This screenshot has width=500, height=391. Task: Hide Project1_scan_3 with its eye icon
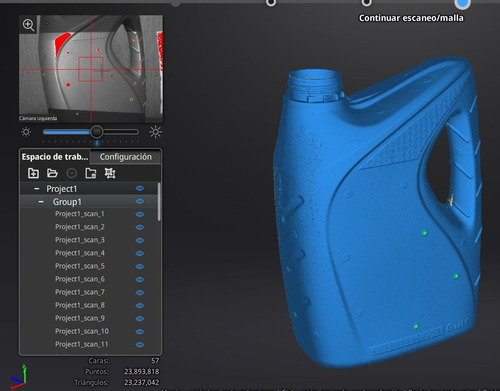point(140,240)
